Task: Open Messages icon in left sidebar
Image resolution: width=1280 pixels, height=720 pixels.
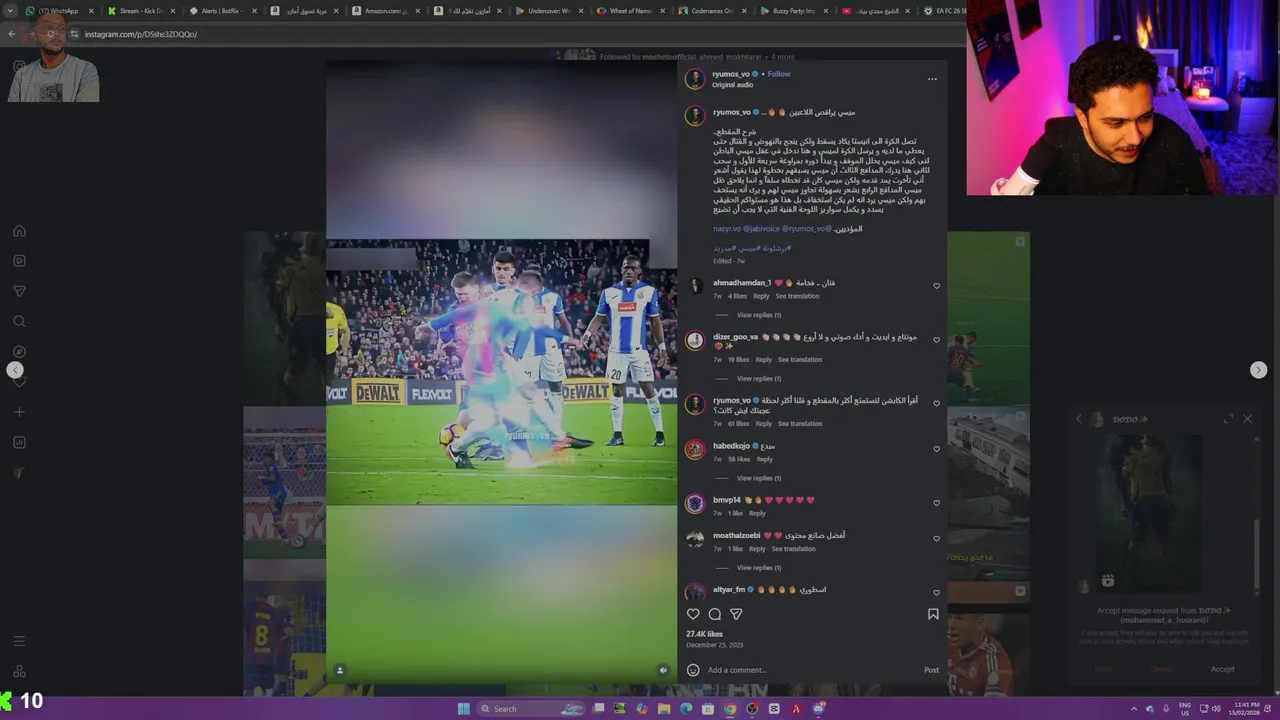Action: 19,291
